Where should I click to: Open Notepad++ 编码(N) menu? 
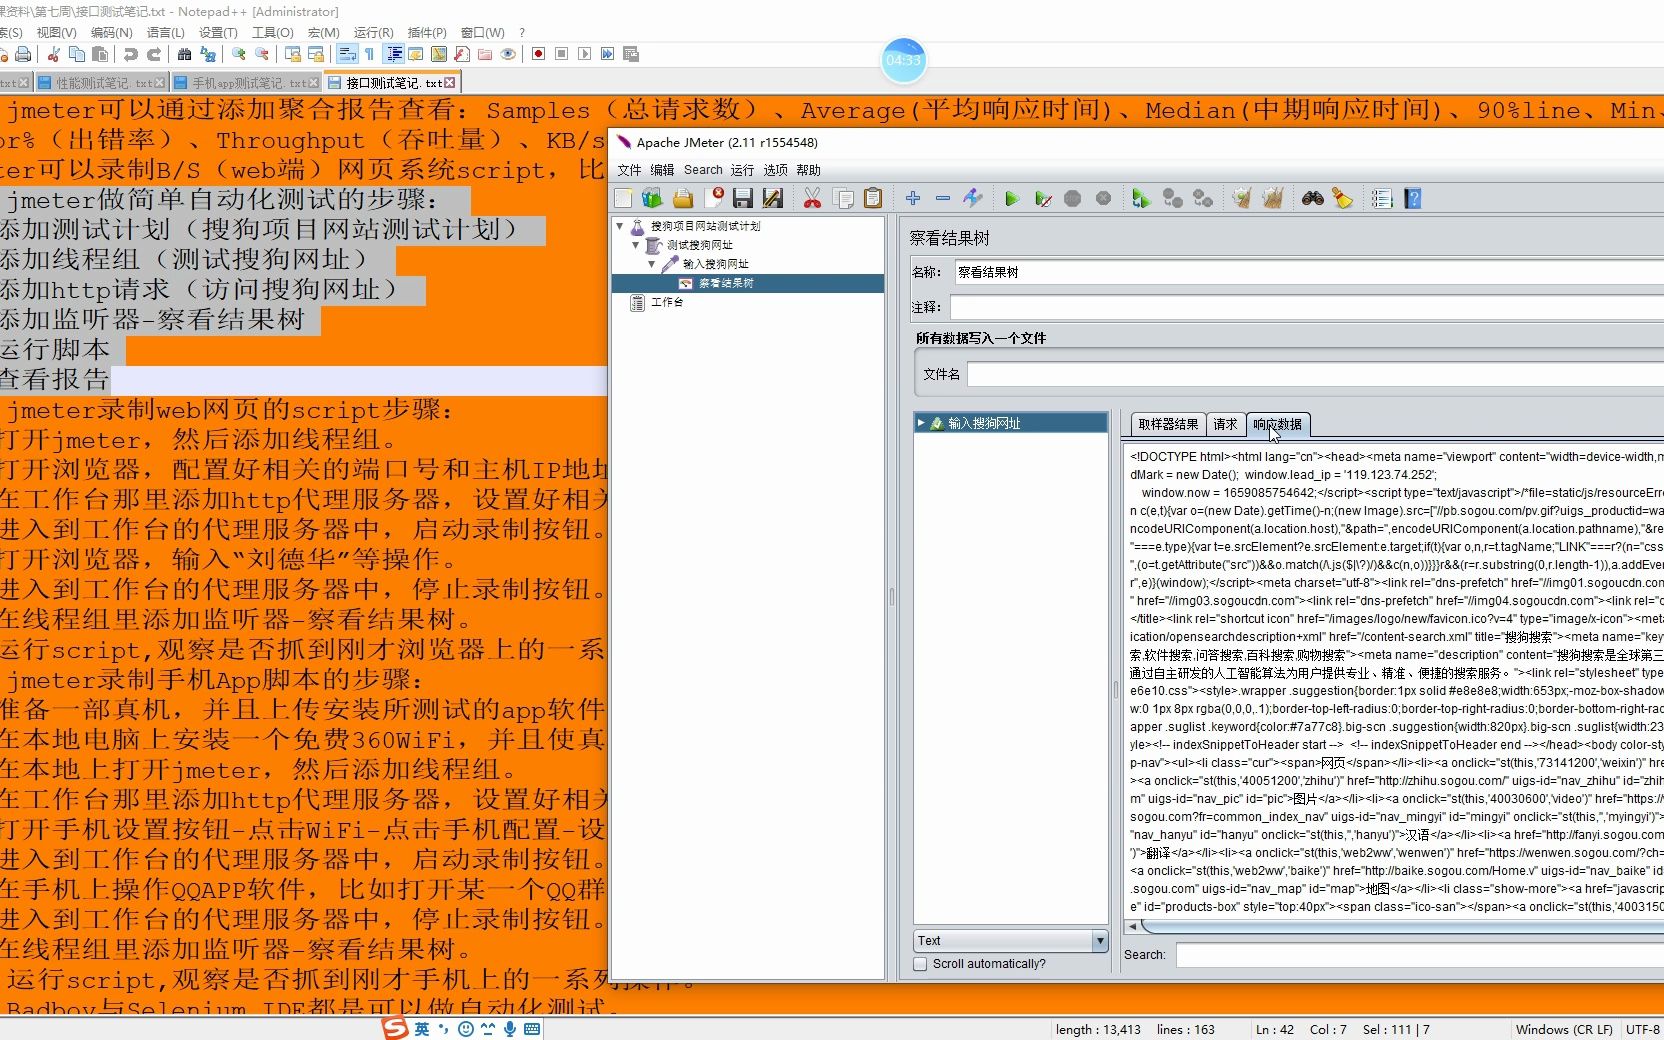111,32
